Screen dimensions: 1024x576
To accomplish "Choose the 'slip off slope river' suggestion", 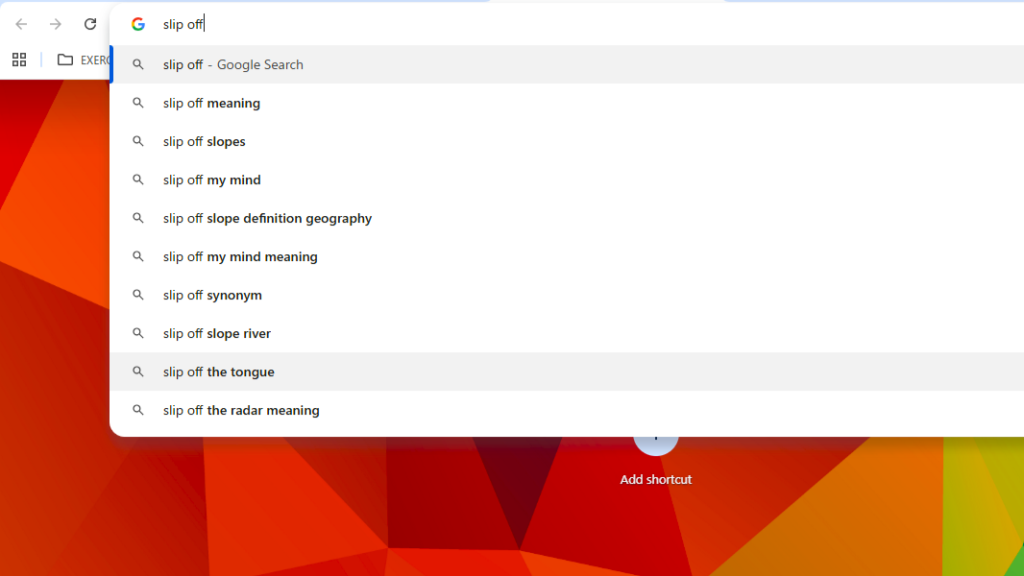I will coord(217,334).
